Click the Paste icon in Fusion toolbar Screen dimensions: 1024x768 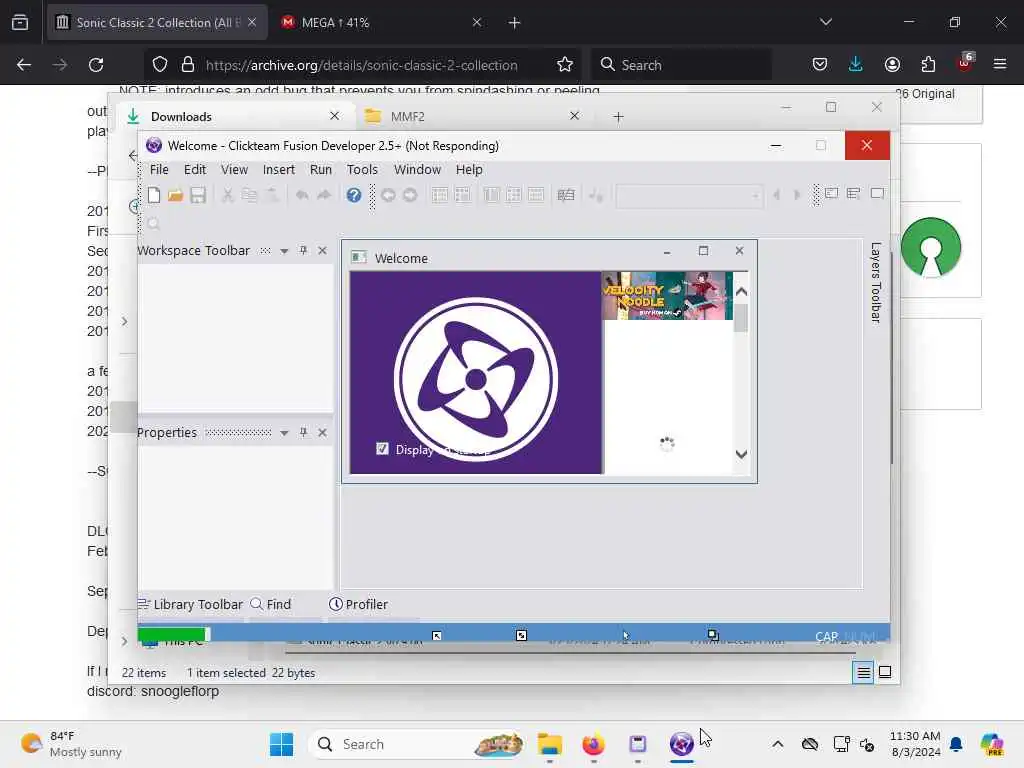click(x=272, y=195)
